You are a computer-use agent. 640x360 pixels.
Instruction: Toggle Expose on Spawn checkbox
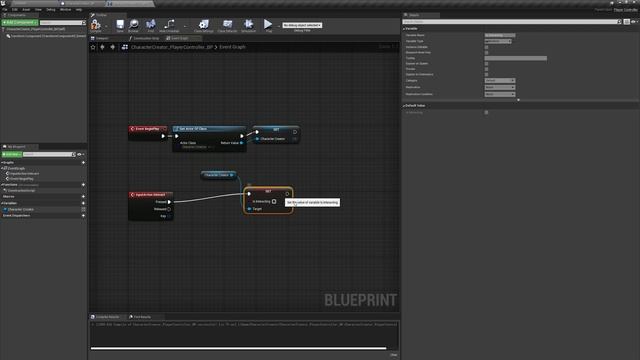point(486,64)
